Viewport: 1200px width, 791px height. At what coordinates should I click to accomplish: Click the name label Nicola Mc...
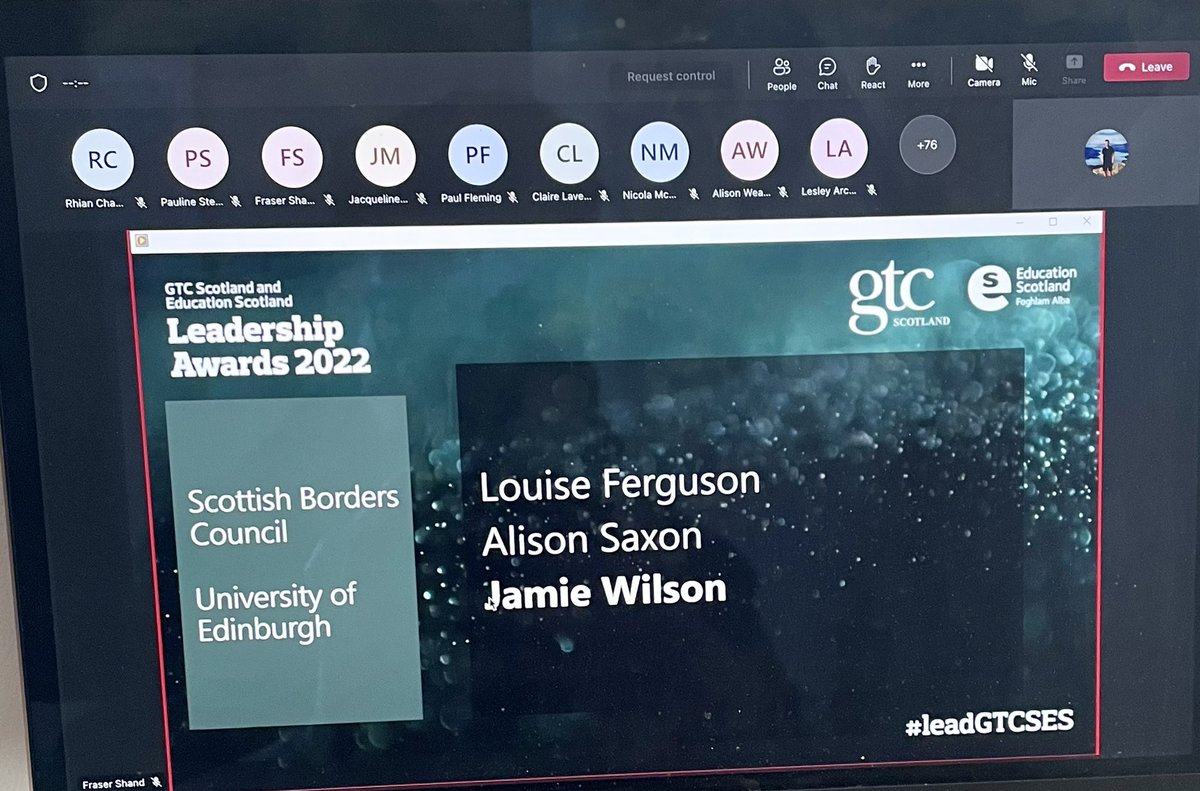coord(650,195)
